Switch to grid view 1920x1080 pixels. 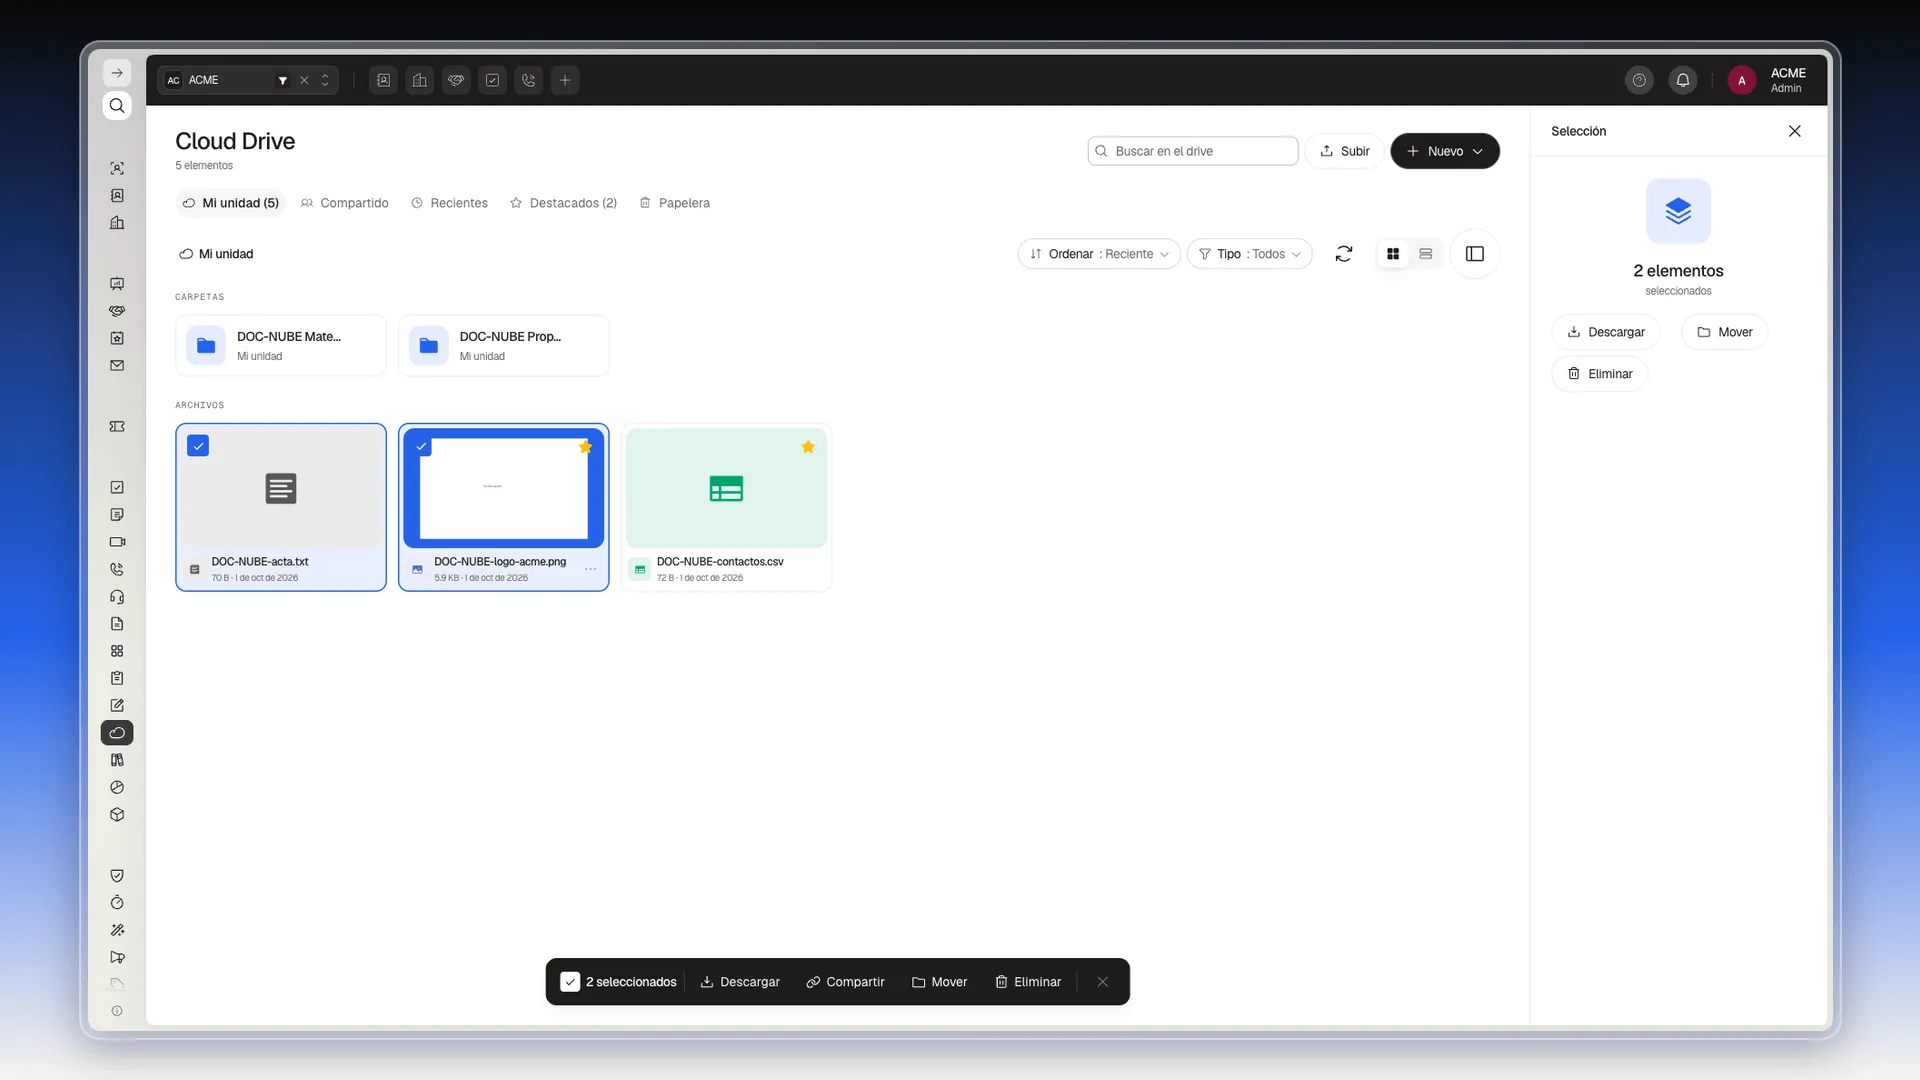coord(1393,254)
